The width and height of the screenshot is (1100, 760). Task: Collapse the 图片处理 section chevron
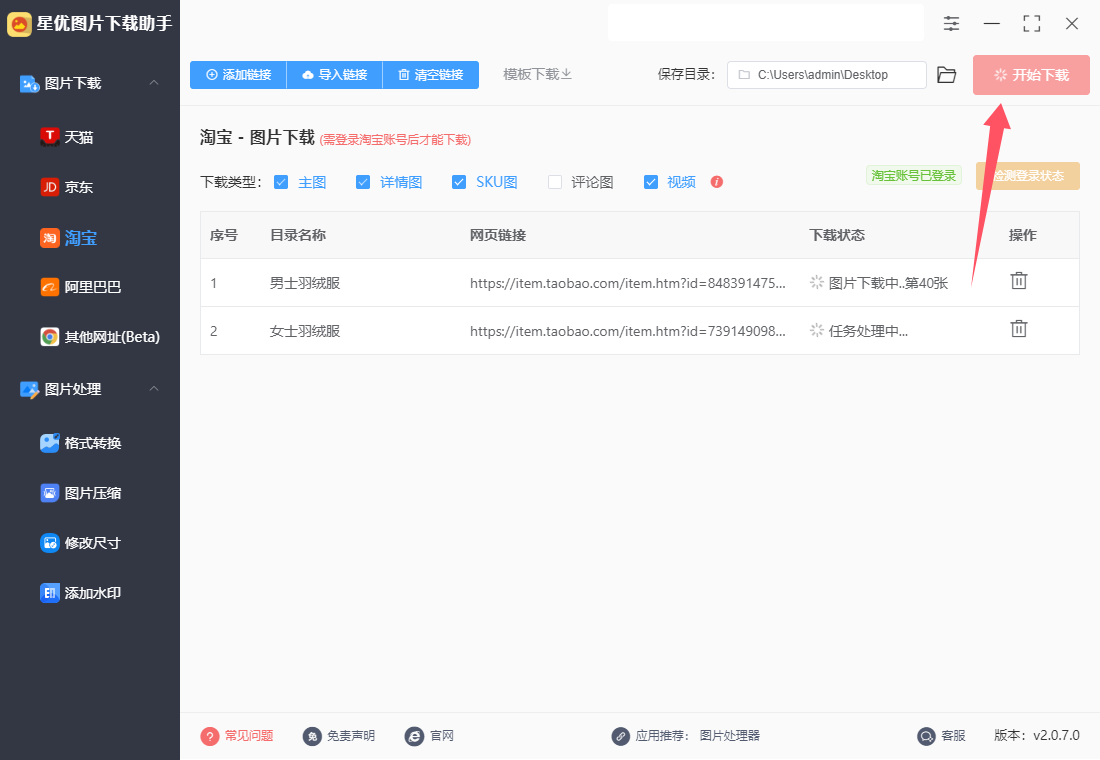click(154, 389)
